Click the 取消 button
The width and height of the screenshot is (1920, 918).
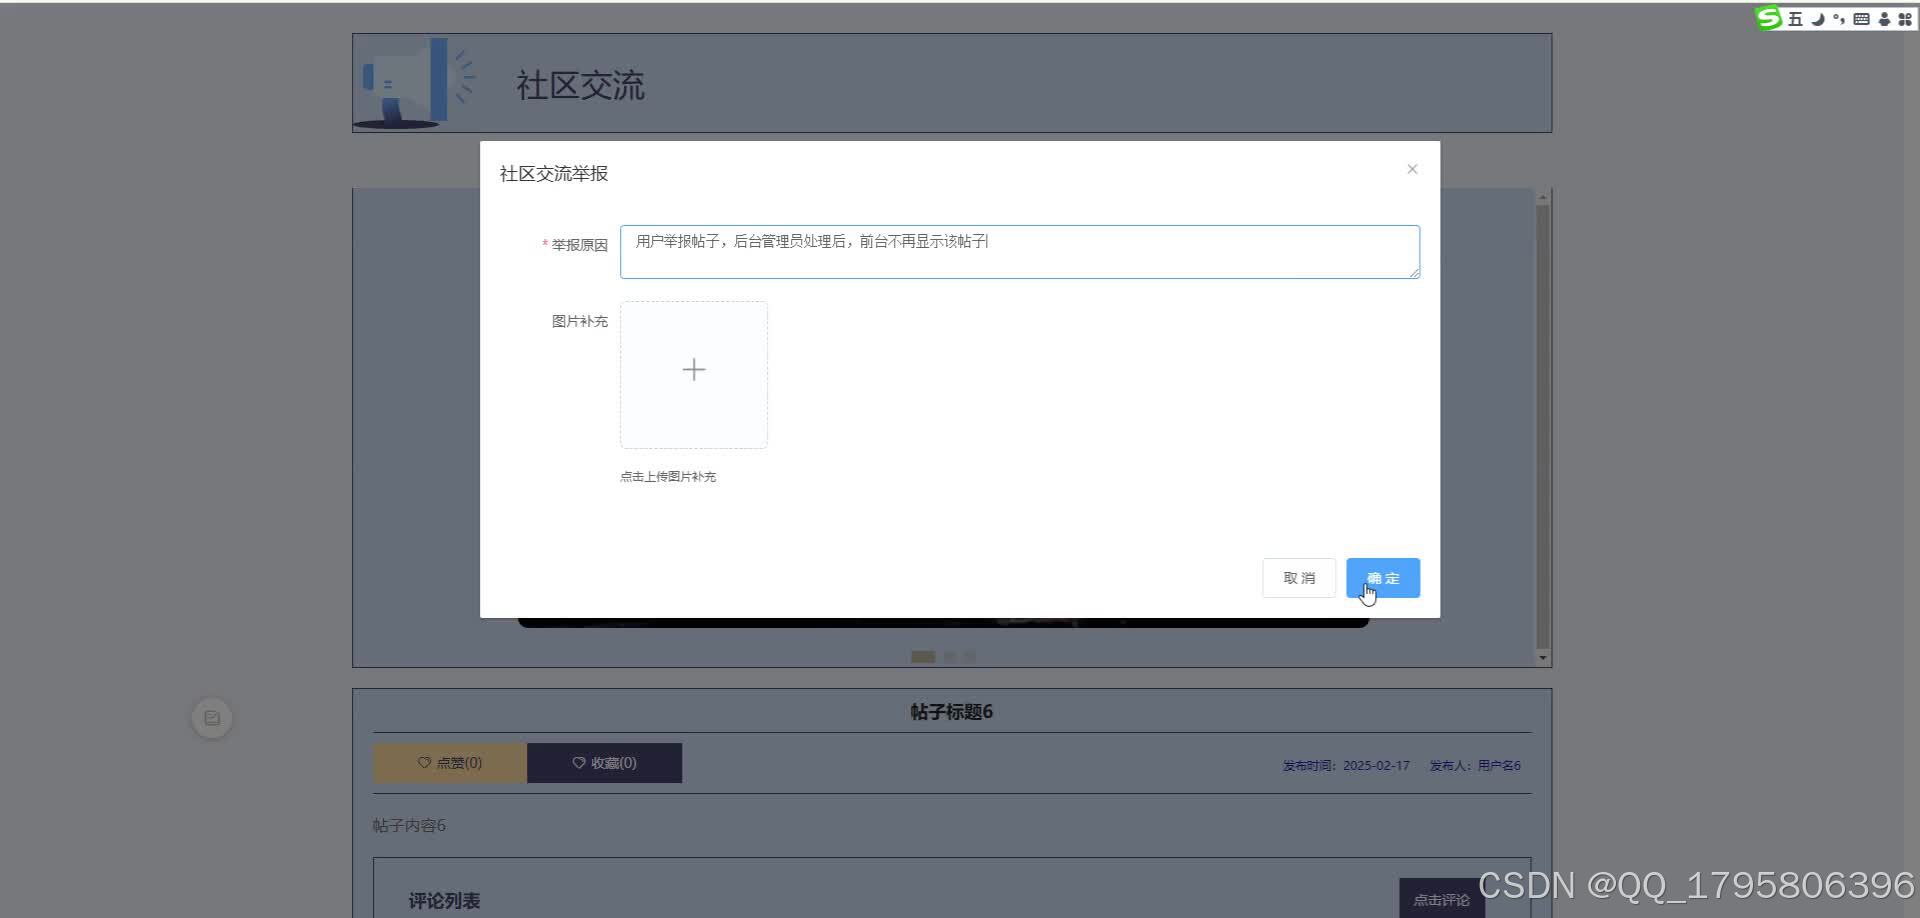(x=1299, y=578)
